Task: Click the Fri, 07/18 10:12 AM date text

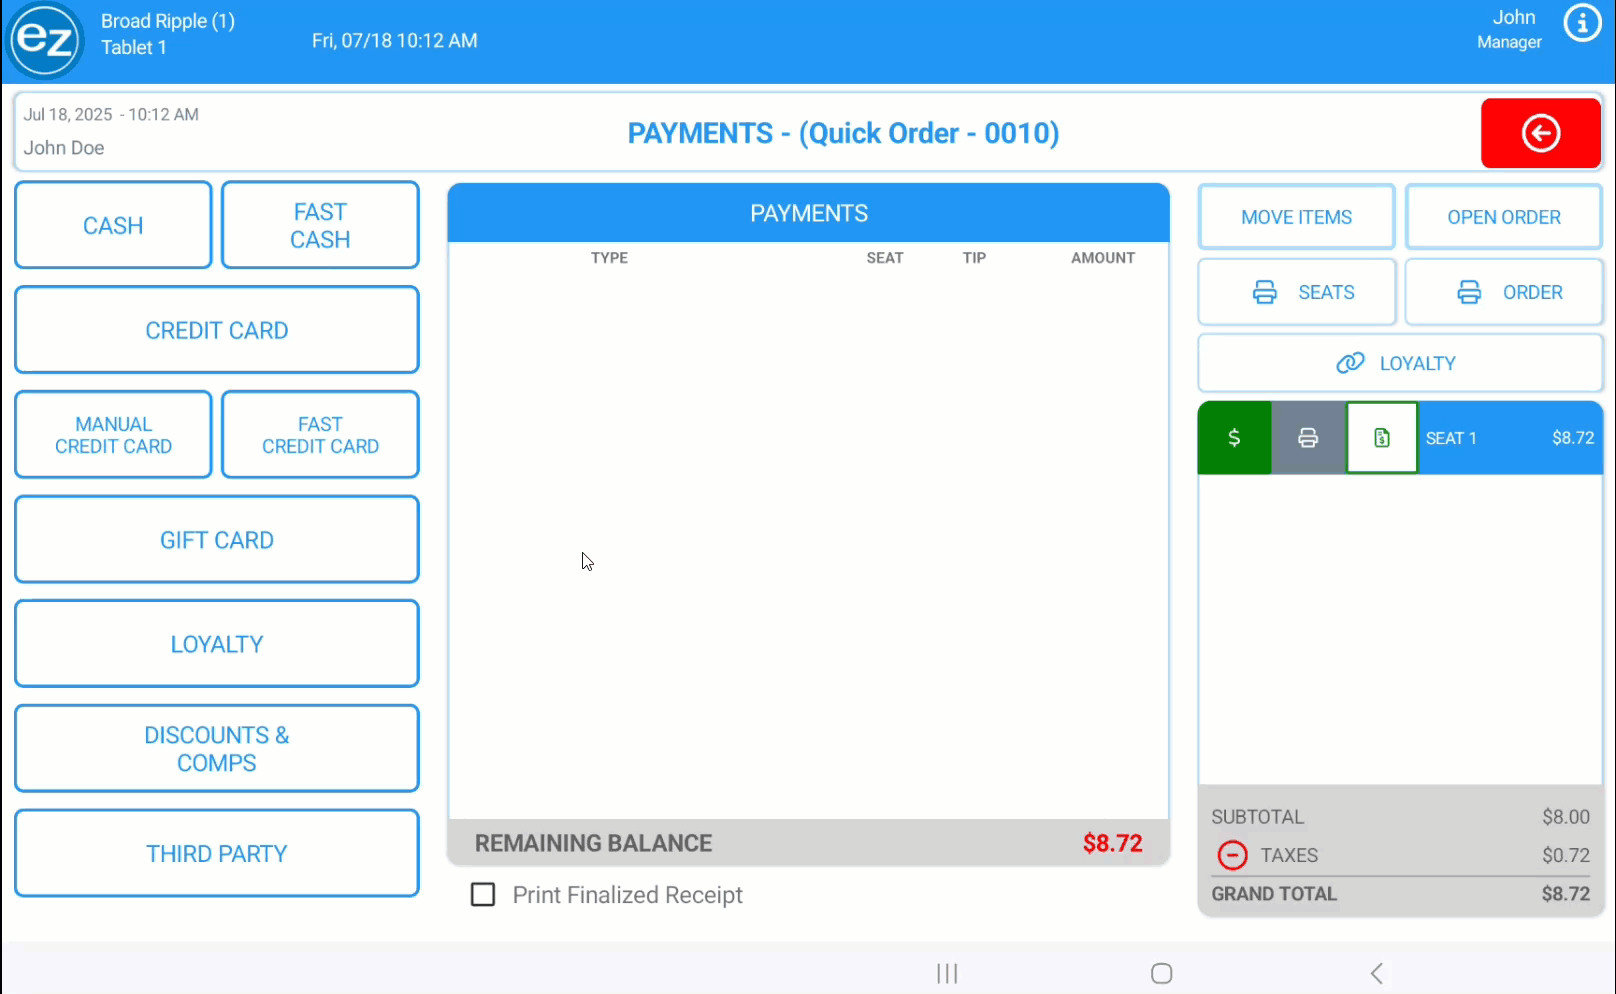Action: click(394, 41)
